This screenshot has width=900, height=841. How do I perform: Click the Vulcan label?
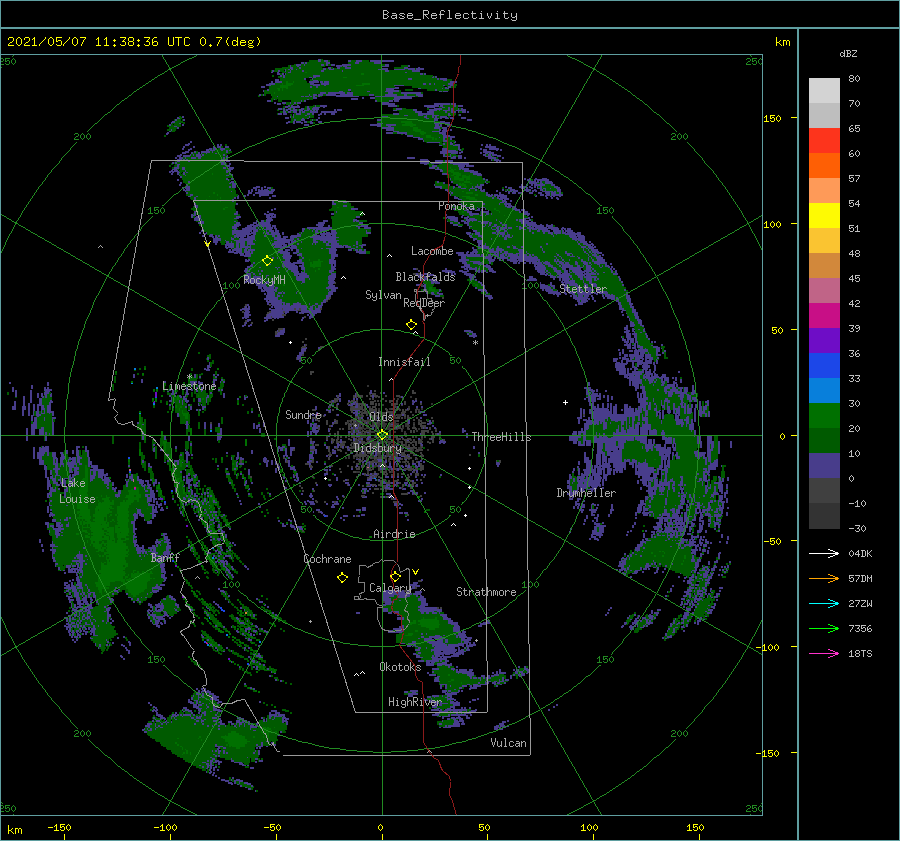pos(509,743)
